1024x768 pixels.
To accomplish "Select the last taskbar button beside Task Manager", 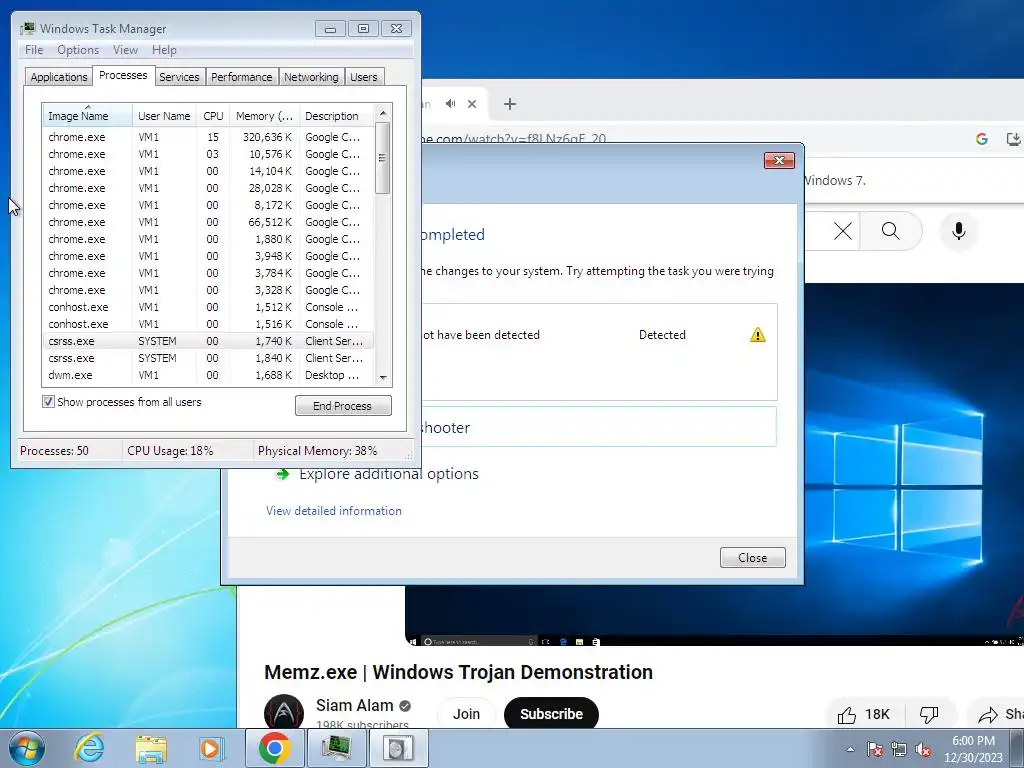I will tap(398, 748).
